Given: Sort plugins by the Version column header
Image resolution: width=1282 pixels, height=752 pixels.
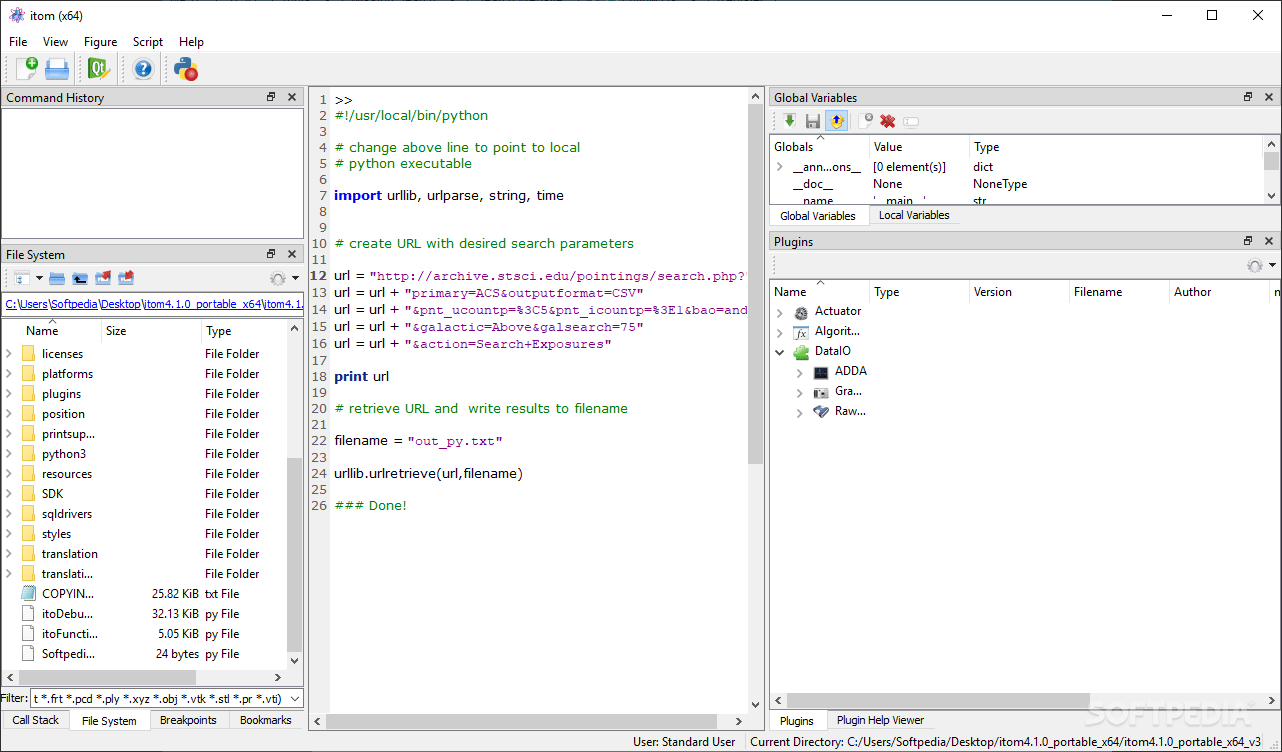Looking at the screenshot, I should [1019, 292].
